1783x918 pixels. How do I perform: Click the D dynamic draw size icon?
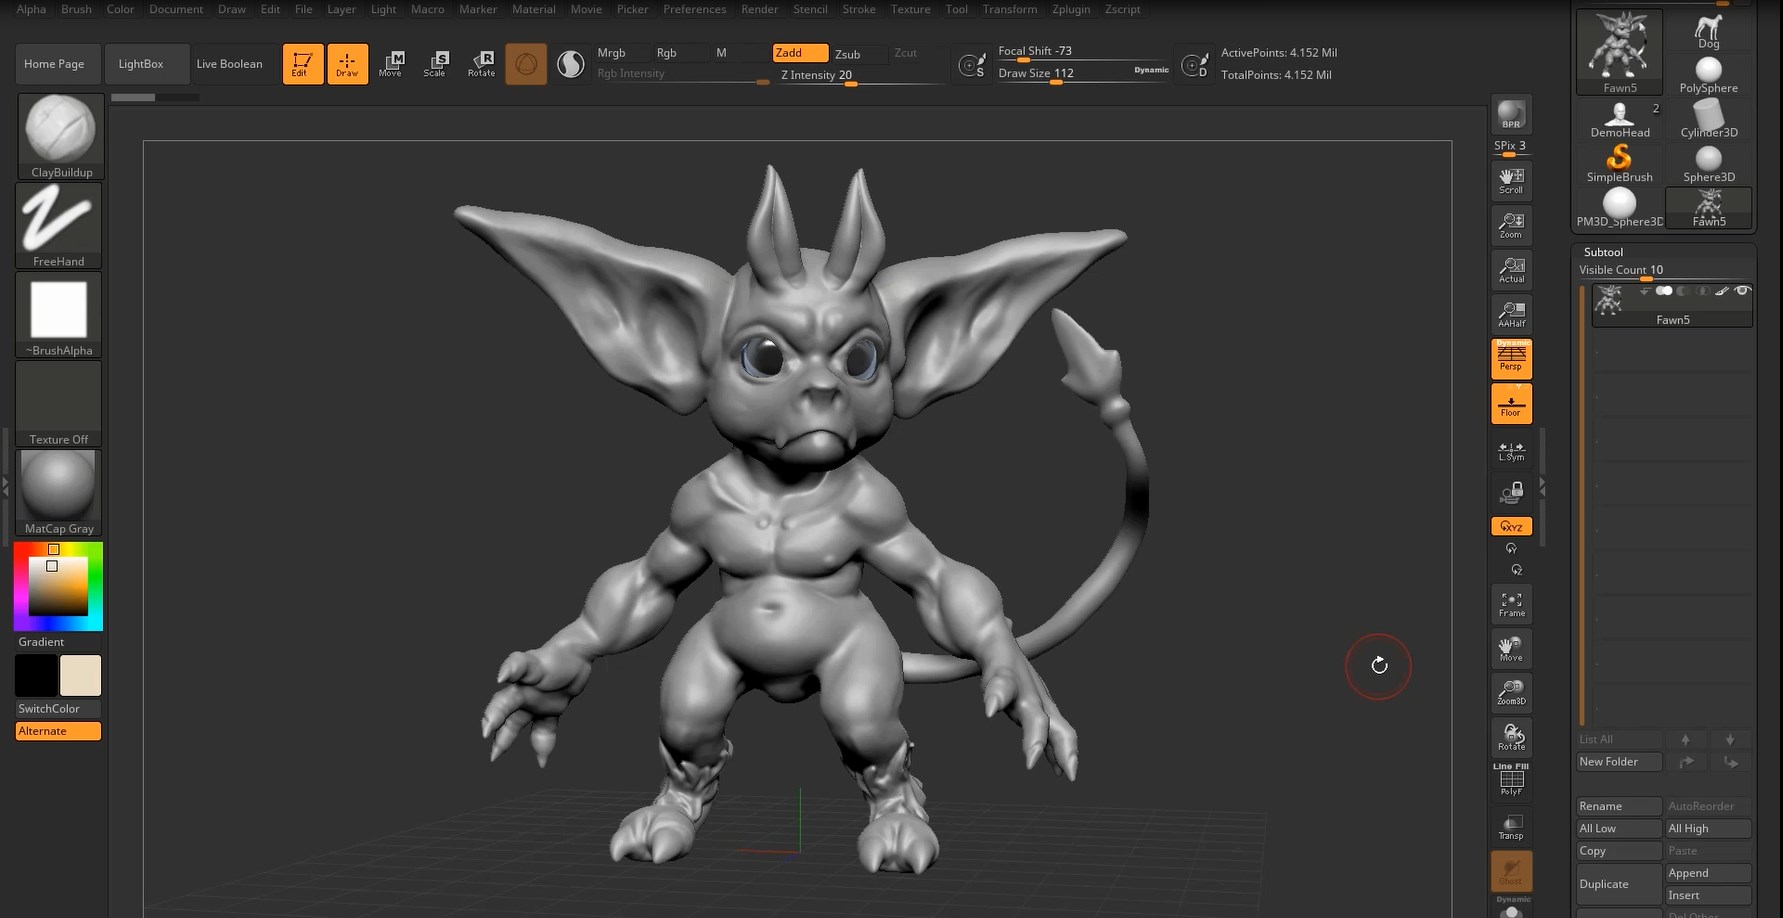tap(1194, 65)
